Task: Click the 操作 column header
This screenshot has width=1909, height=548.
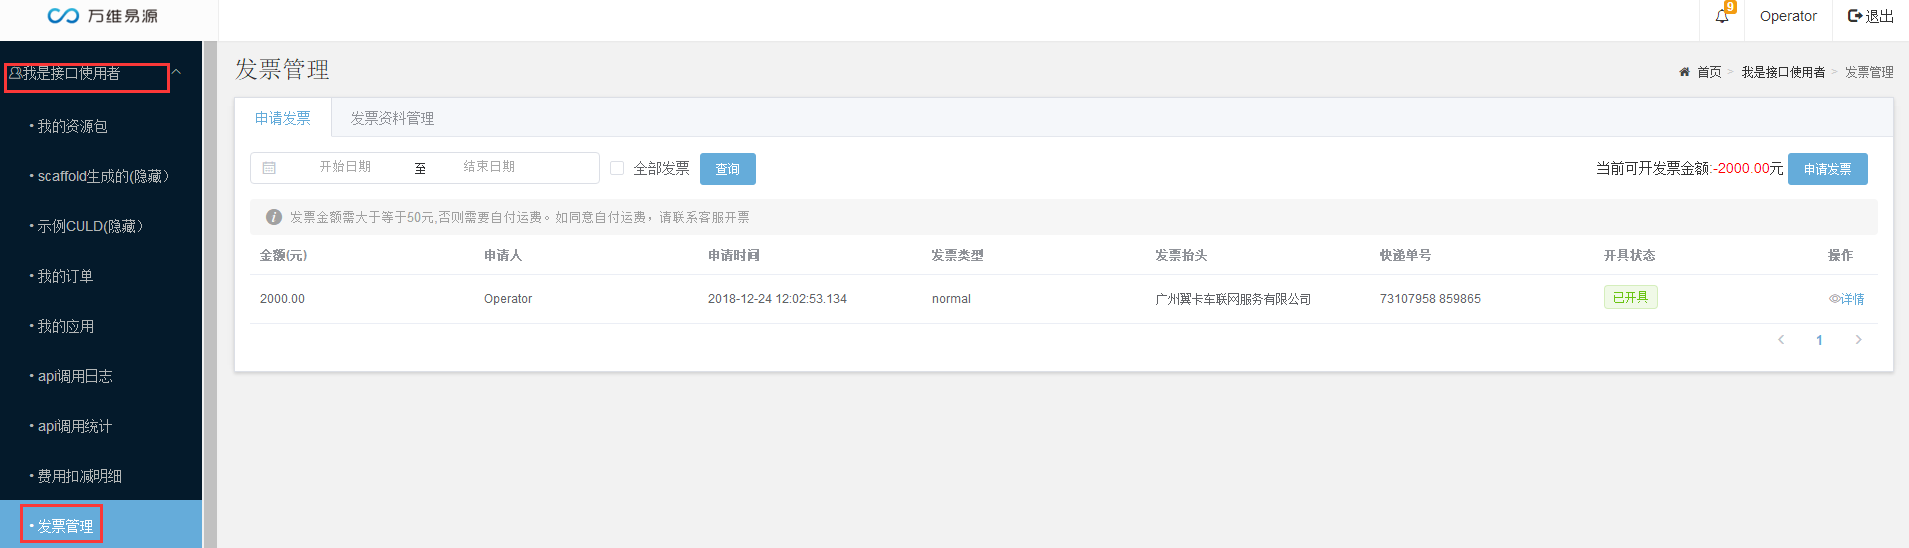Action: click(x=1840, y=255)
